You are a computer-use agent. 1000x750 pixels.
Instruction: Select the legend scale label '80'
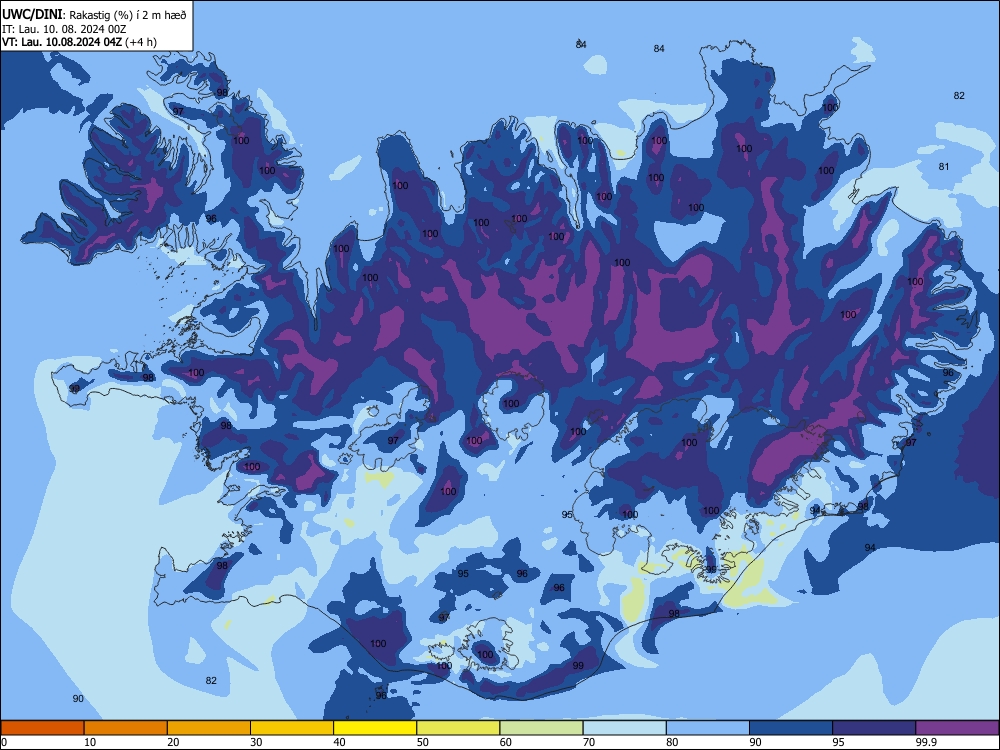click(x=672, y=742)
